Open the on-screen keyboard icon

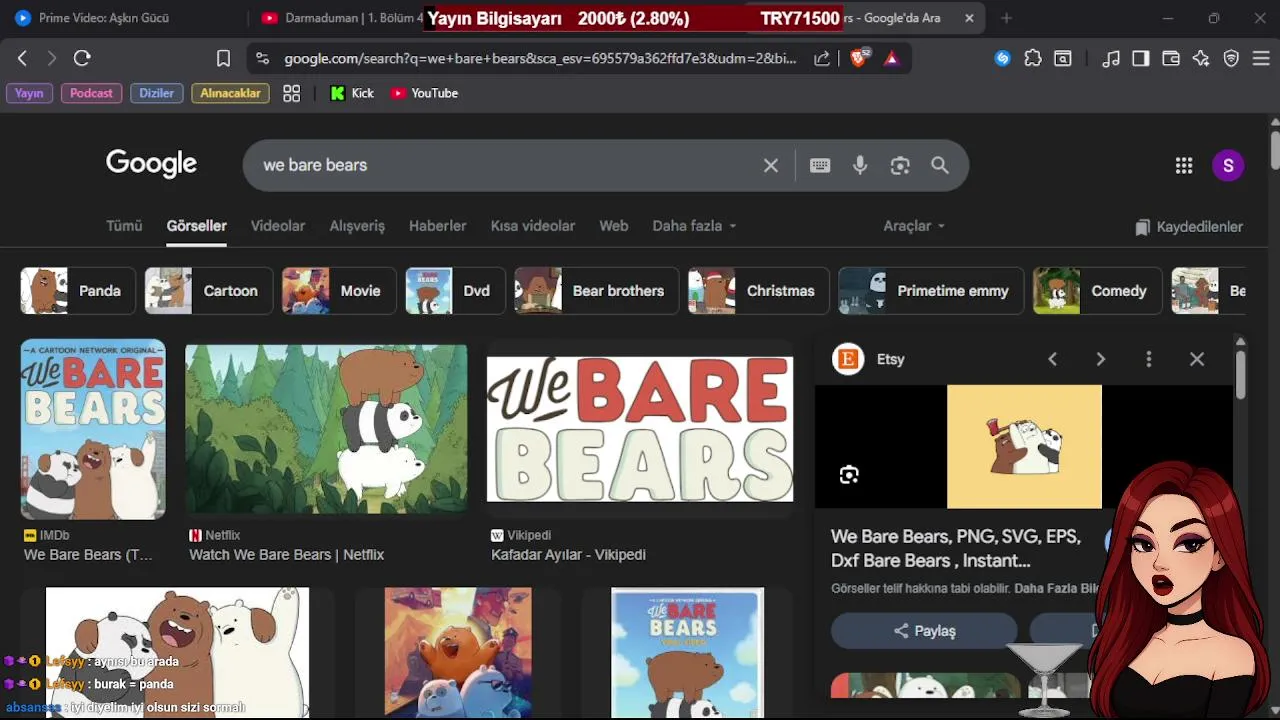(x=820, y=166)
